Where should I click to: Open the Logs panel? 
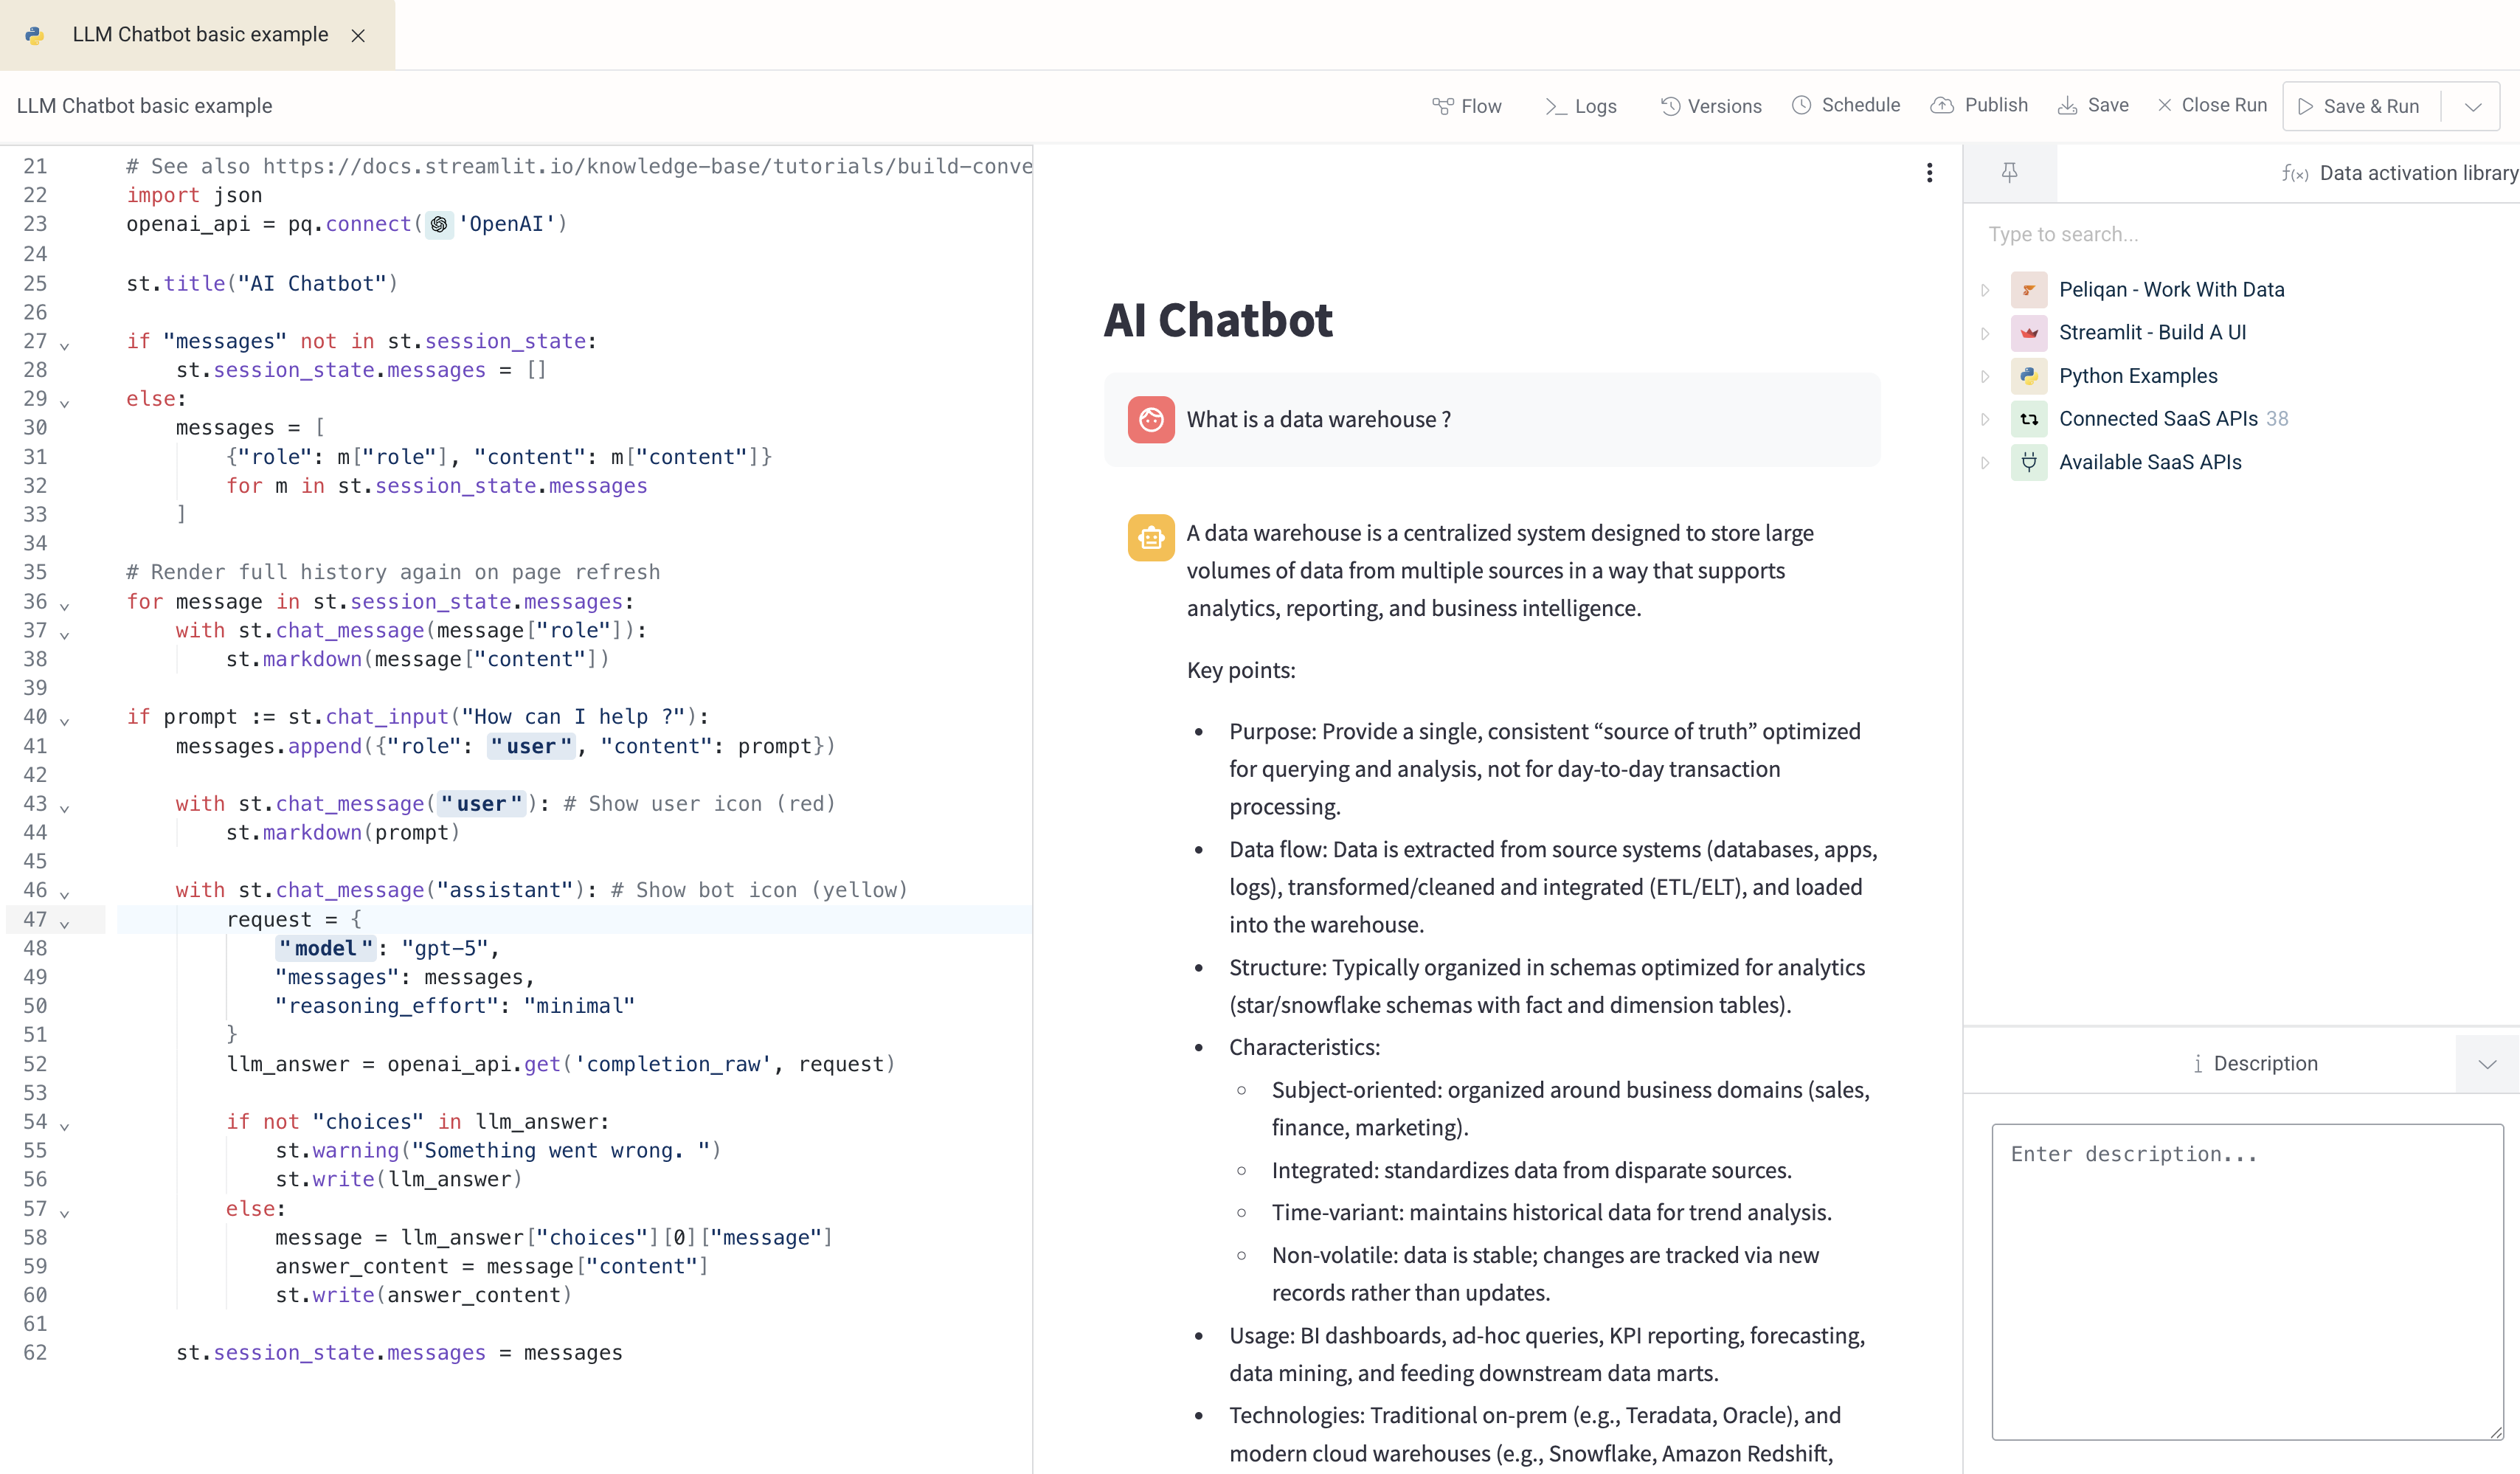(x=1580, y=106)
